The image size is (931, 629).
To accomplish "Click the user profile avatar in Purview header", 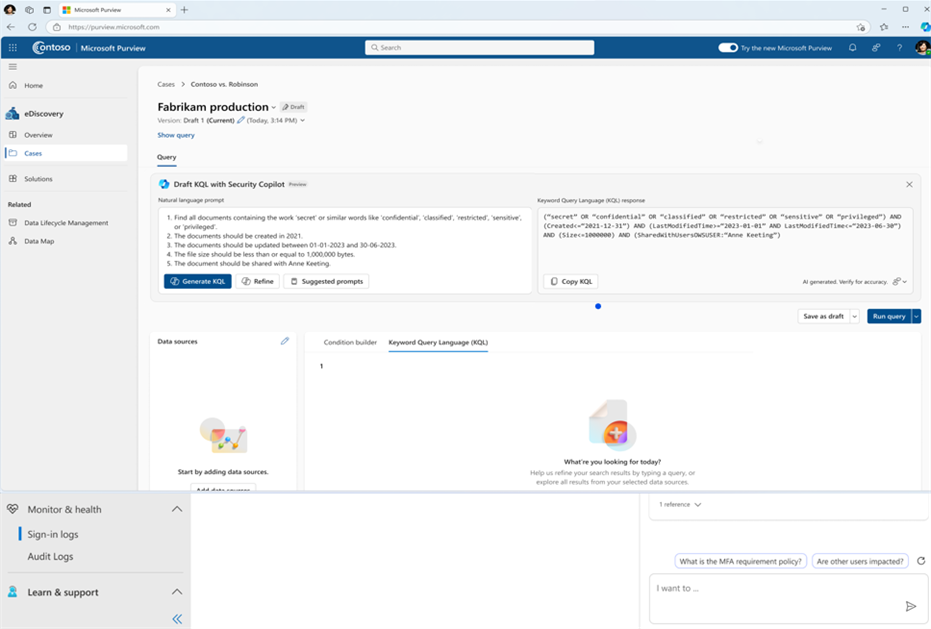I will point(922,48).
